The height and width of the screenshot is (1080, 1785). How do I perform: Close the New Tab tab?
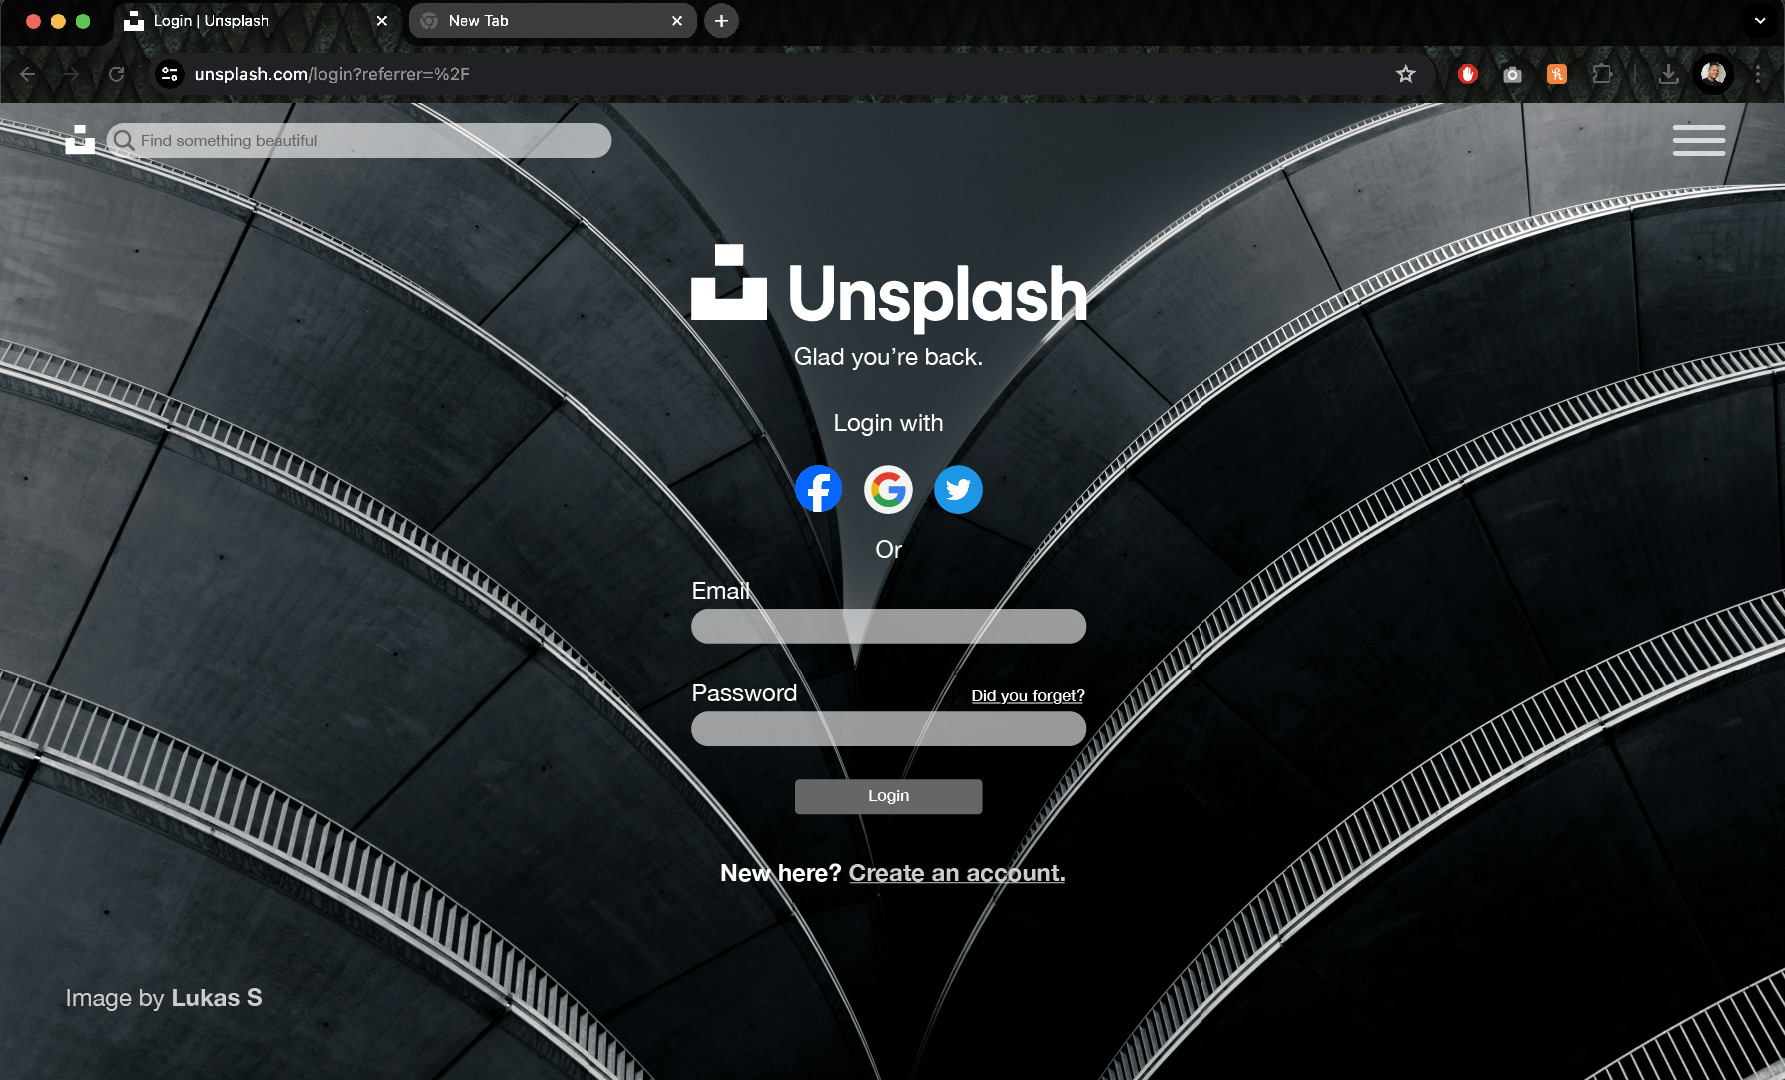pos(677,20)
